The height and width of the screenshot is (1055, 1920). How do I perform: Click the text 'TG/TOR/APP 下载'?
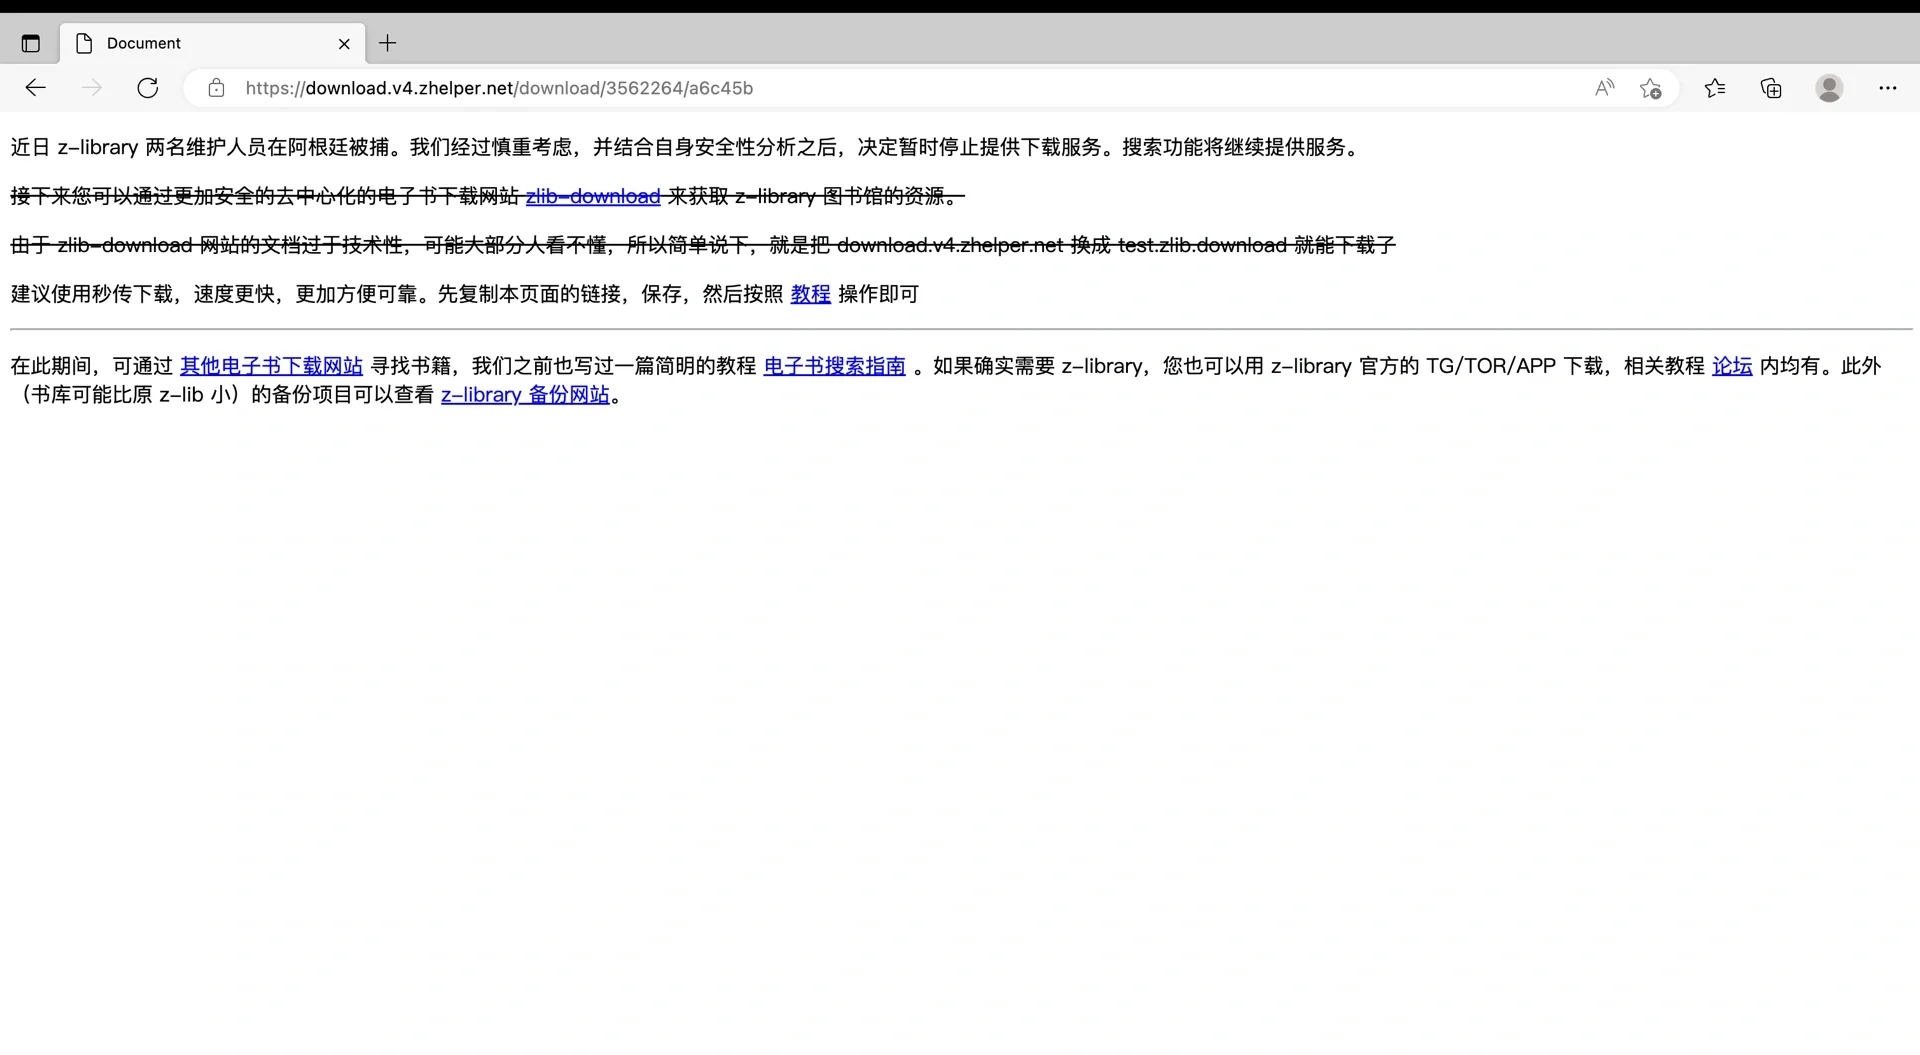[x=1514, y=366]
